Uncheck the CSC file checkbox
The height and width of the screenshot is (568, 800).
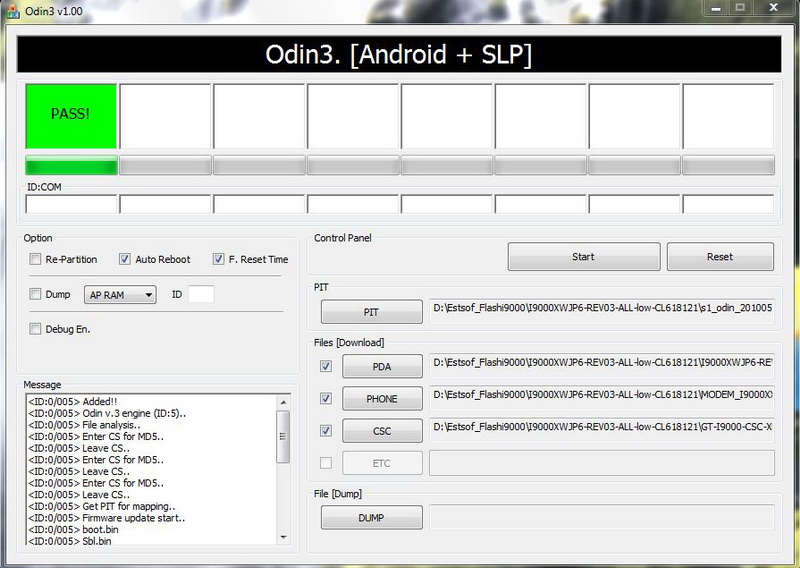click(x=326, y=431)
